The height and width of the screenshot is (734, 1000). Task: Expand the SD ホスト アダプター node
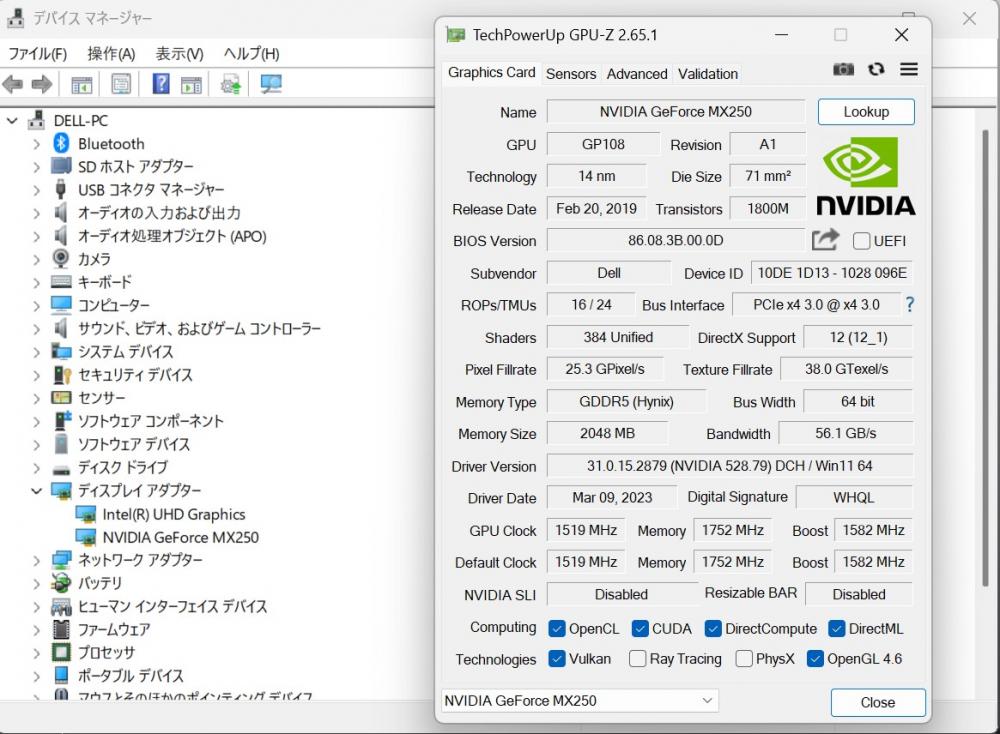36,167
